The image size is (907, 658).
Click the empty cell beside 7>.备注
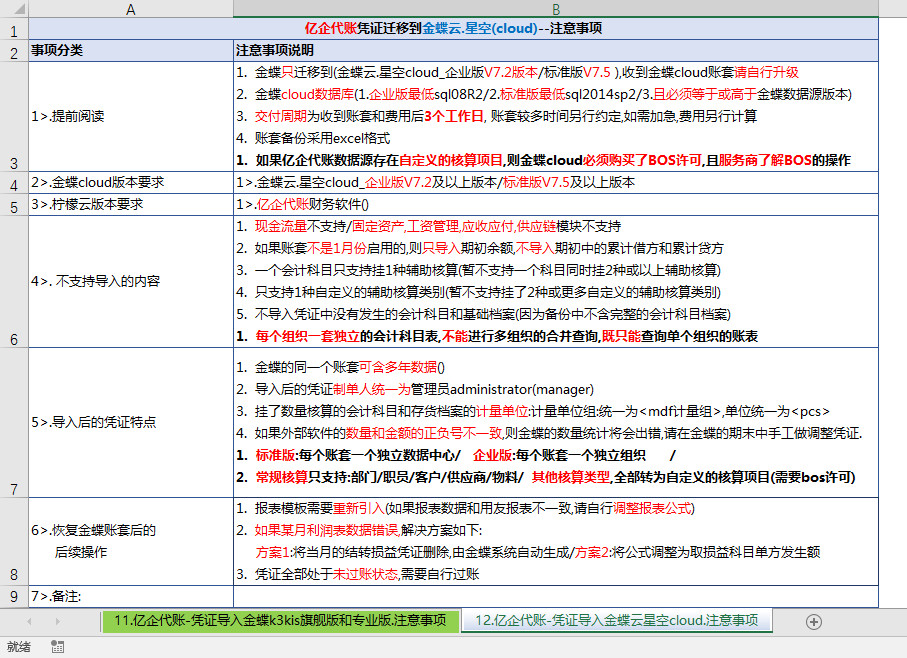point(555,597)
